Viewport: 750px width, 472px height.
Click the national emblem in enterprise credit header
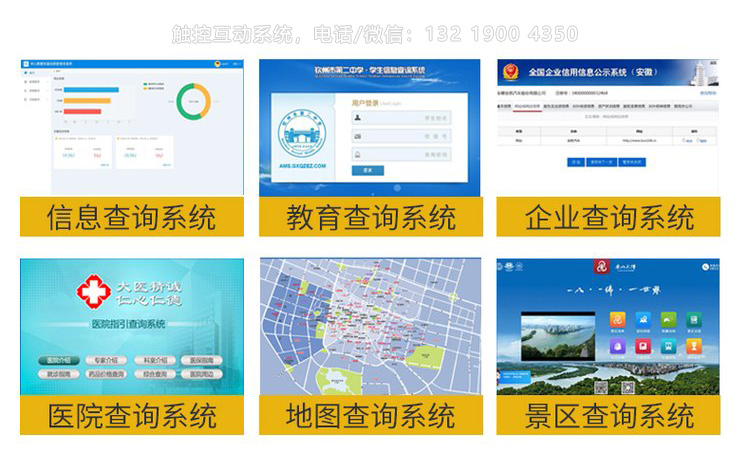512,74
